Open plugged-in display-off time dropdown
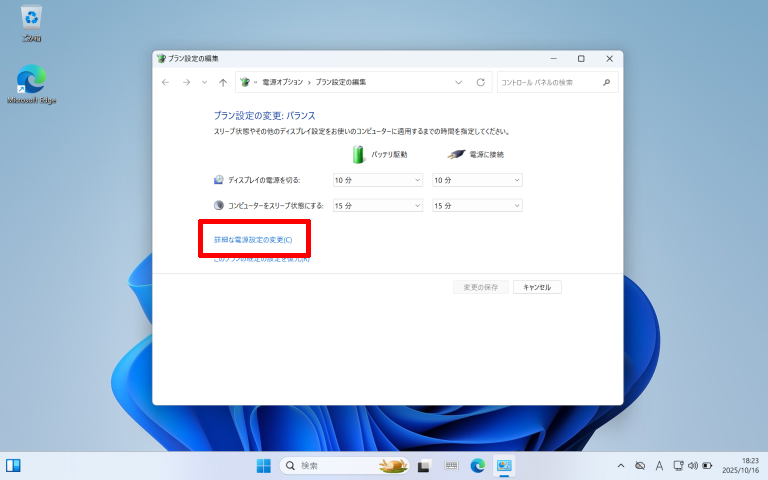This screenshot has height=480, width=768. tap(477, 180)
